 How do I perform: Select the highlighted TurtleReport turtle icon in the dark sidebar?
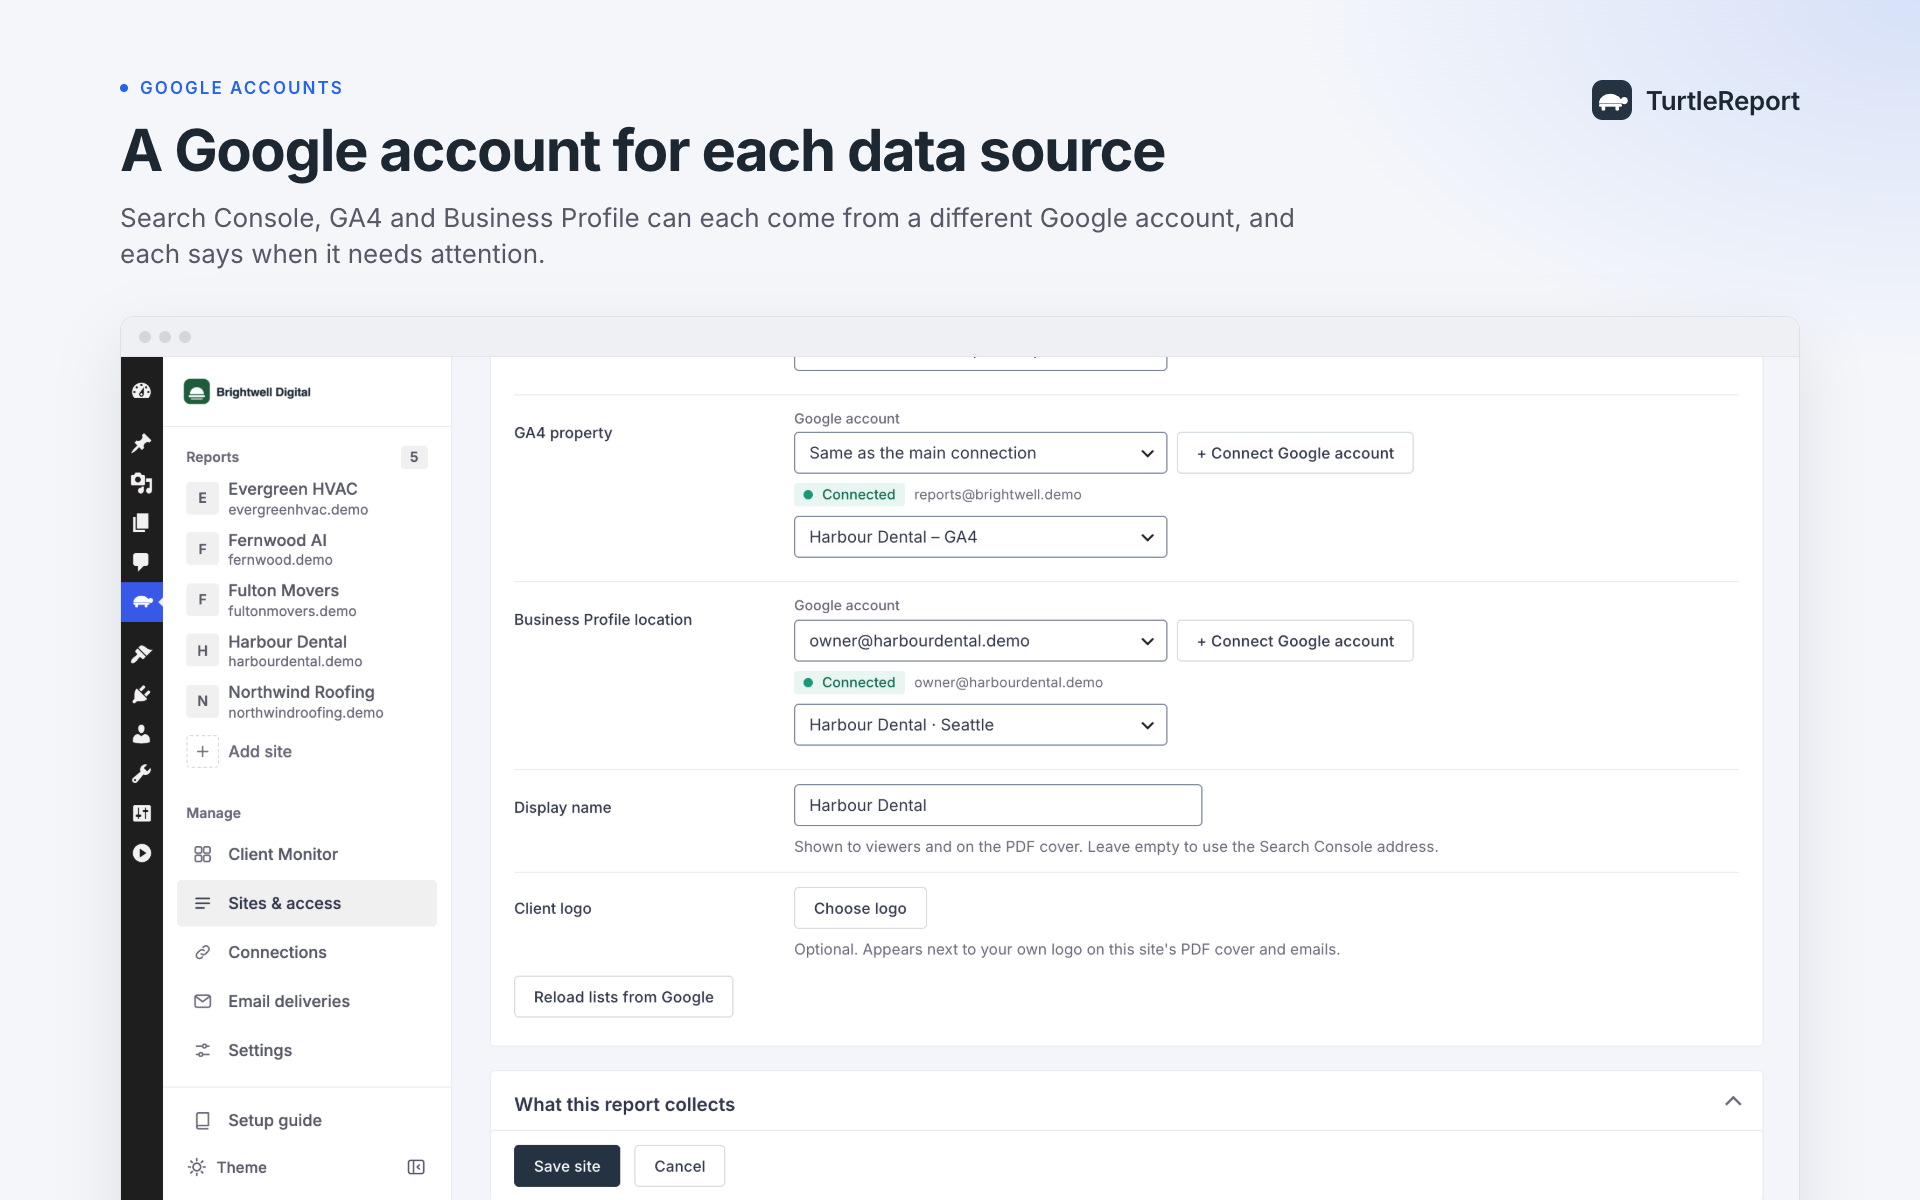[142, 602]
